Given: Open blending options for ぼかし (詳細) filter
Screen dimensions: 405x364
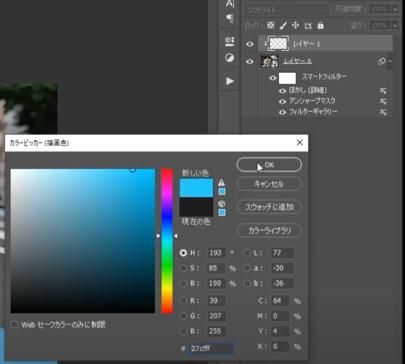Looking at the screenshot, I should [x=383, y=91].
